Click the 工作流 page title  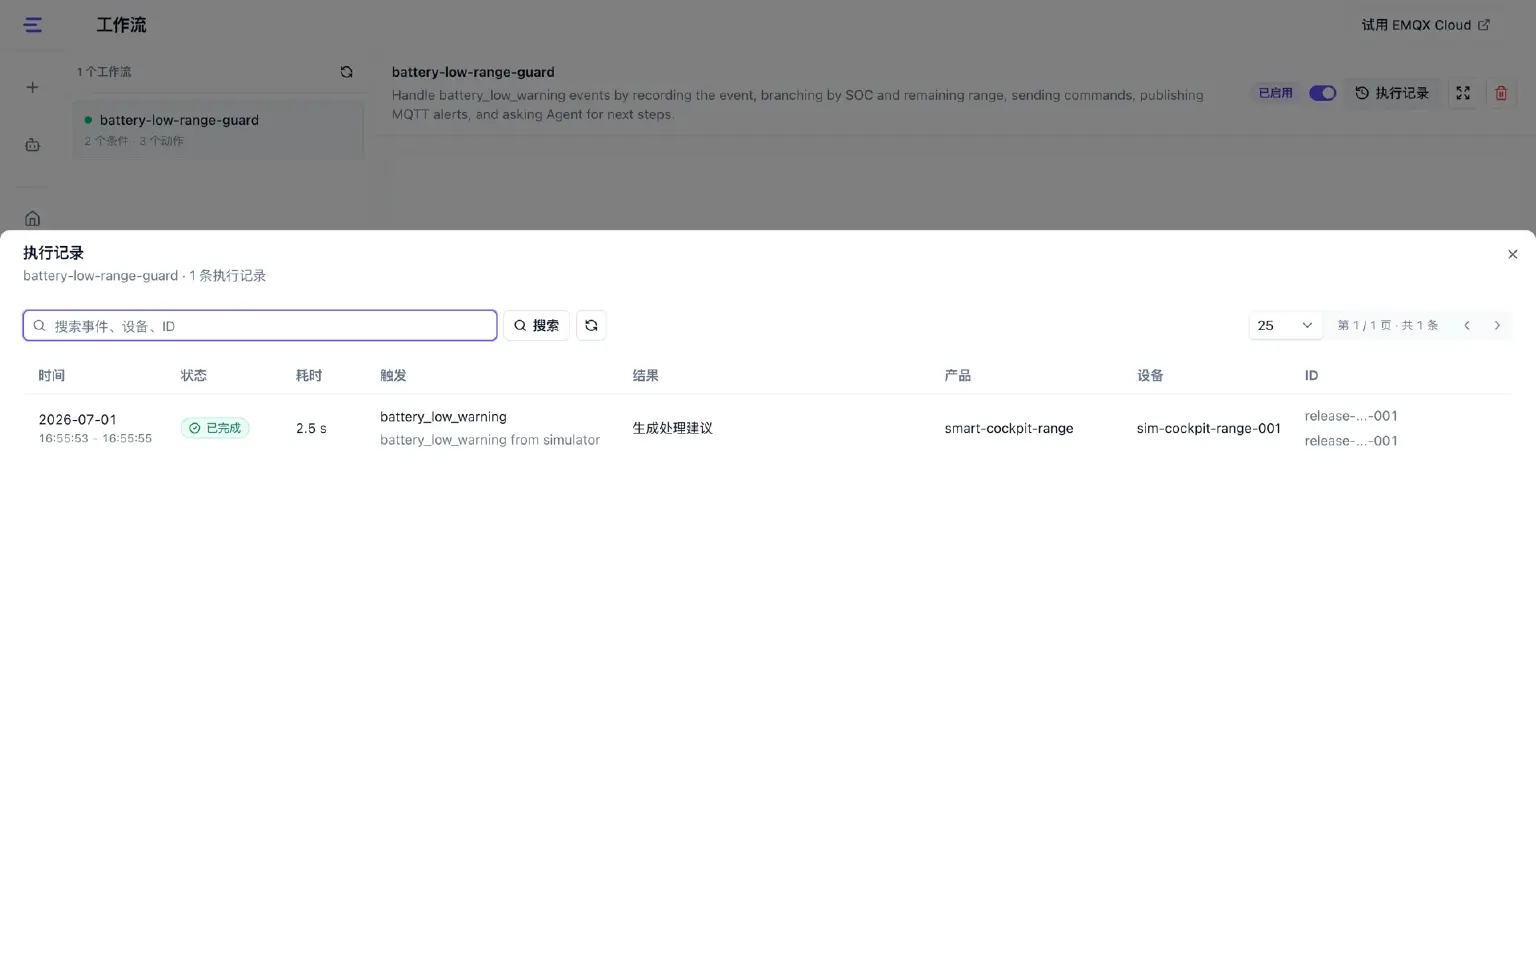coord(121,25)
